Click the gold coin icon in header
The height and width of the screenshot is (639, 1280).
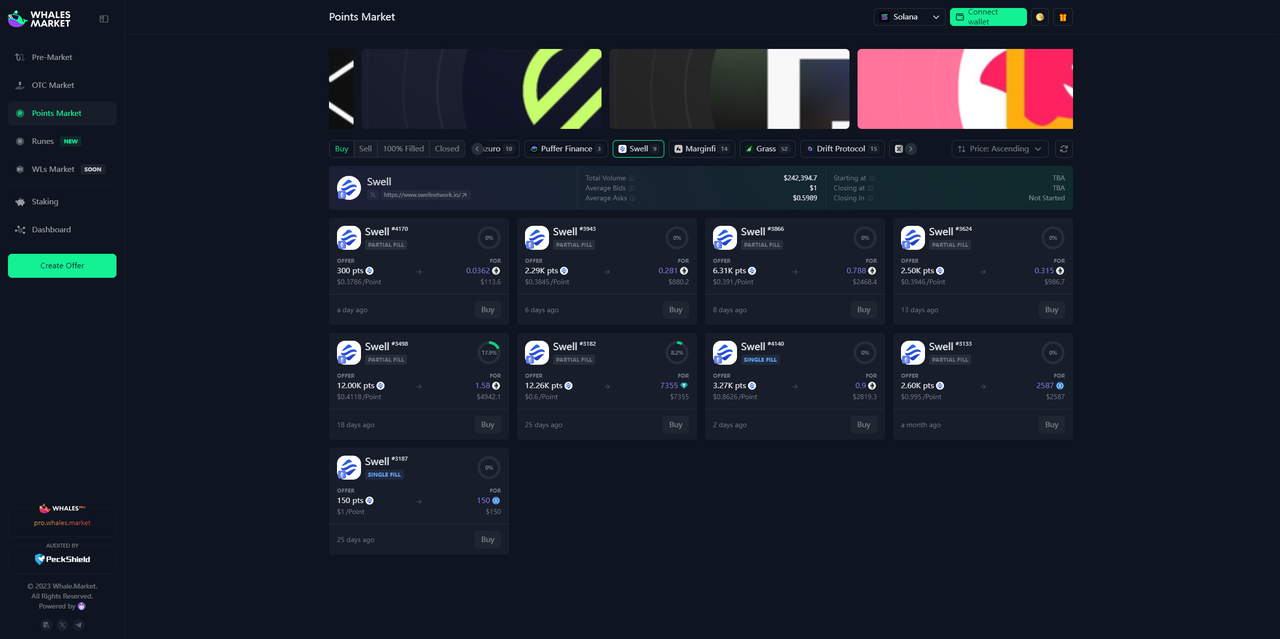(1040, 17)
